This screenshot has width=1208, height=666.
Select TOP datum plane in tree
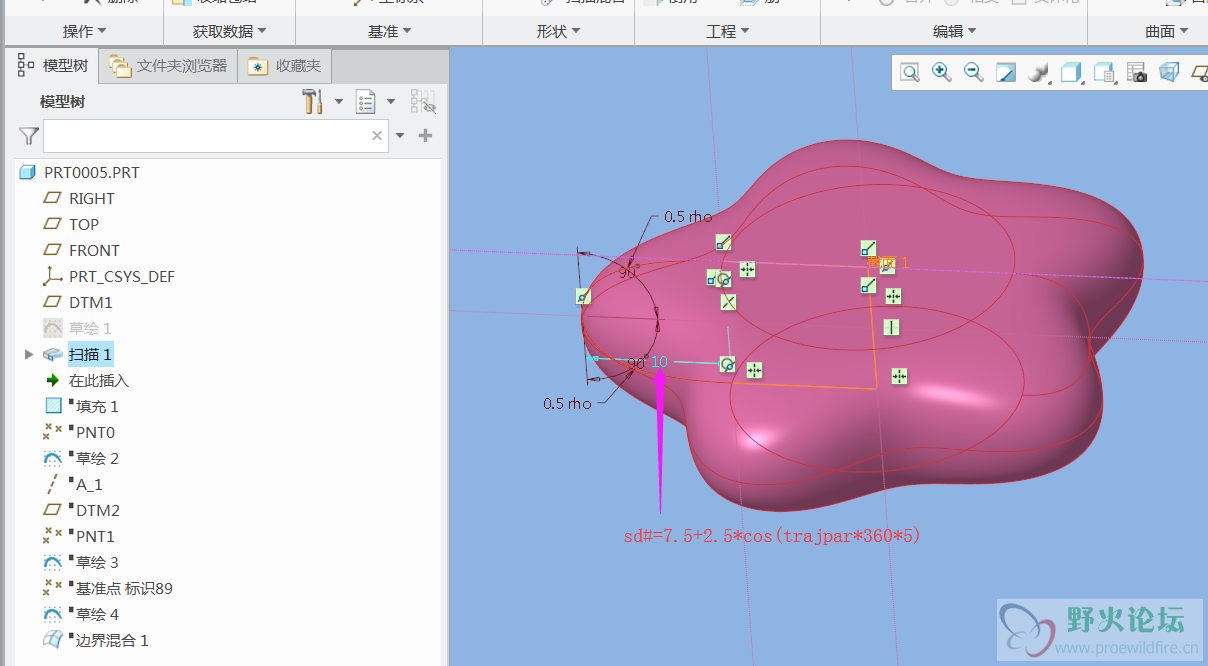click(x=83, y=224)
